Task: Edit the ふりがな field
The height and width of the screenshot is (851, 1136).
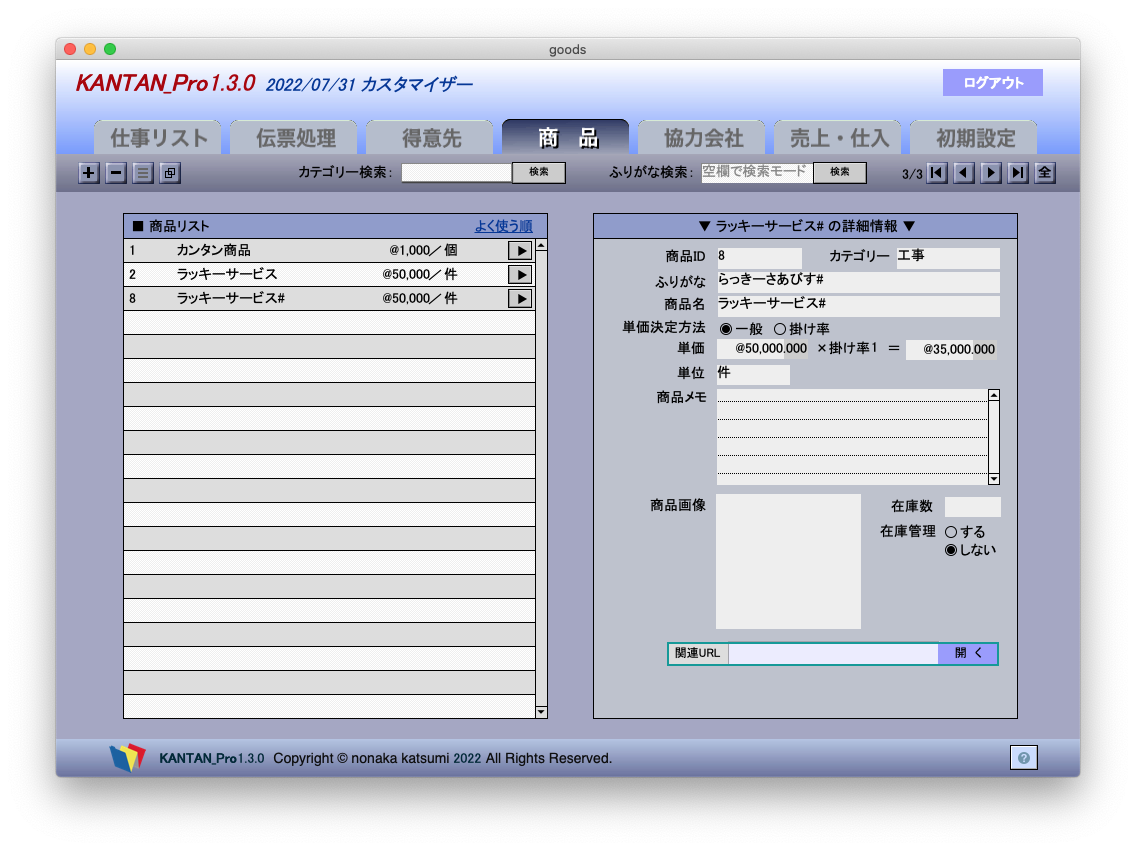Action: [x=859, y=281]
